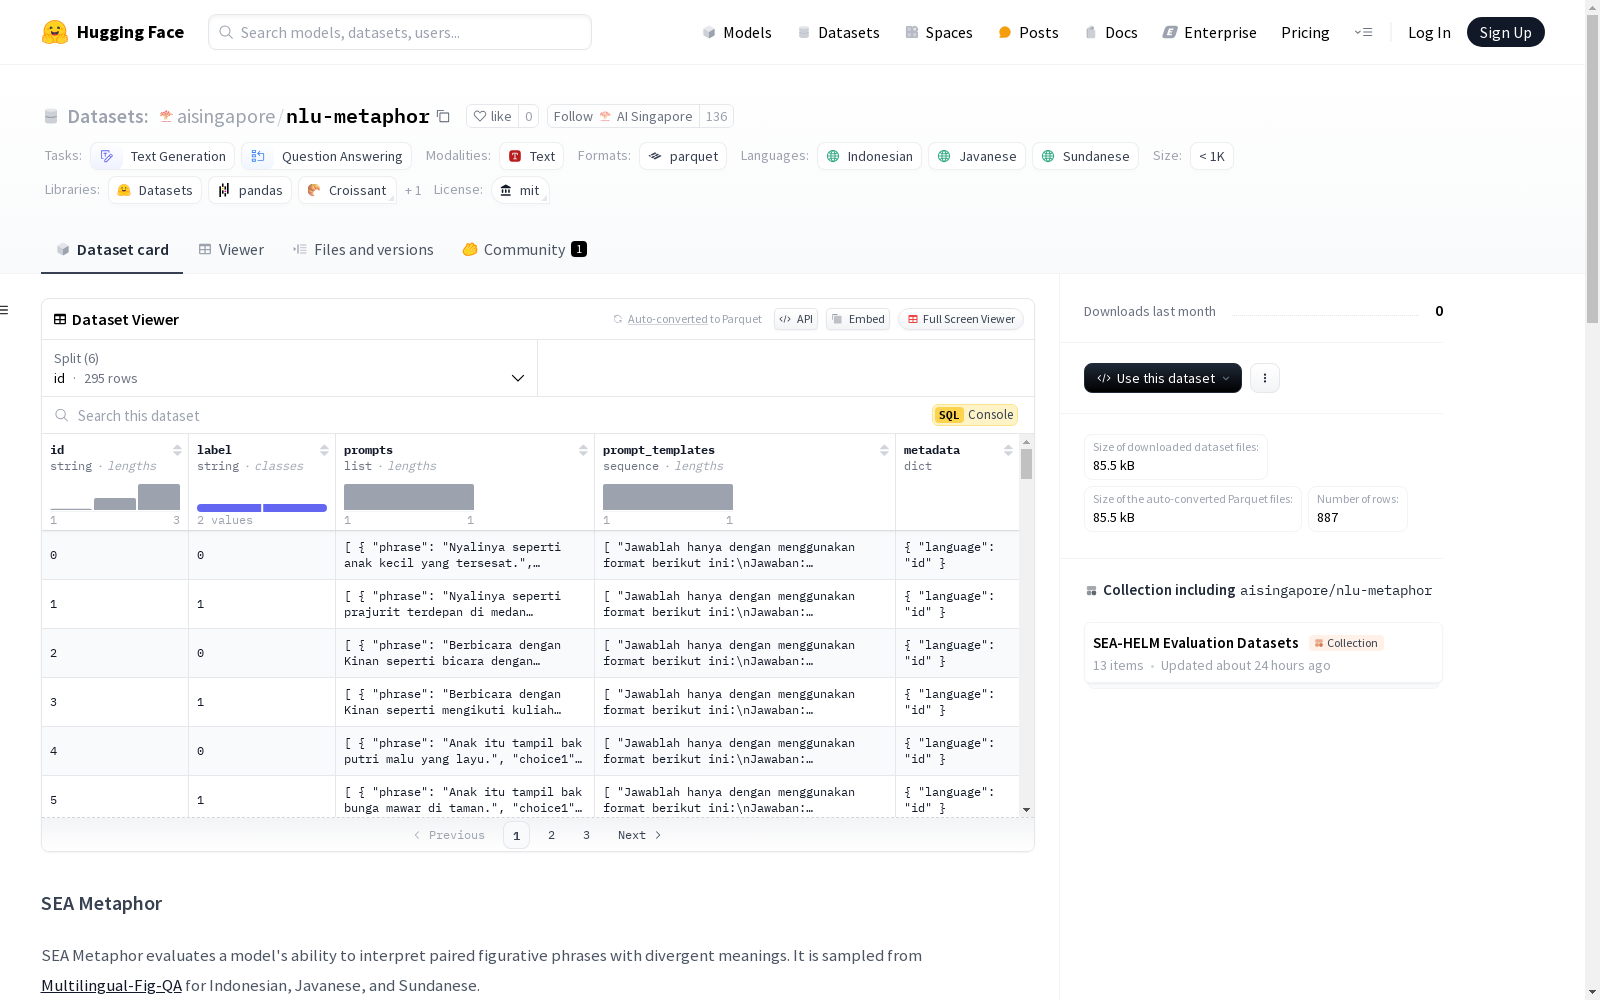Click the Datasets library tag
The image size is (1600, 1000).
point(155,190)
